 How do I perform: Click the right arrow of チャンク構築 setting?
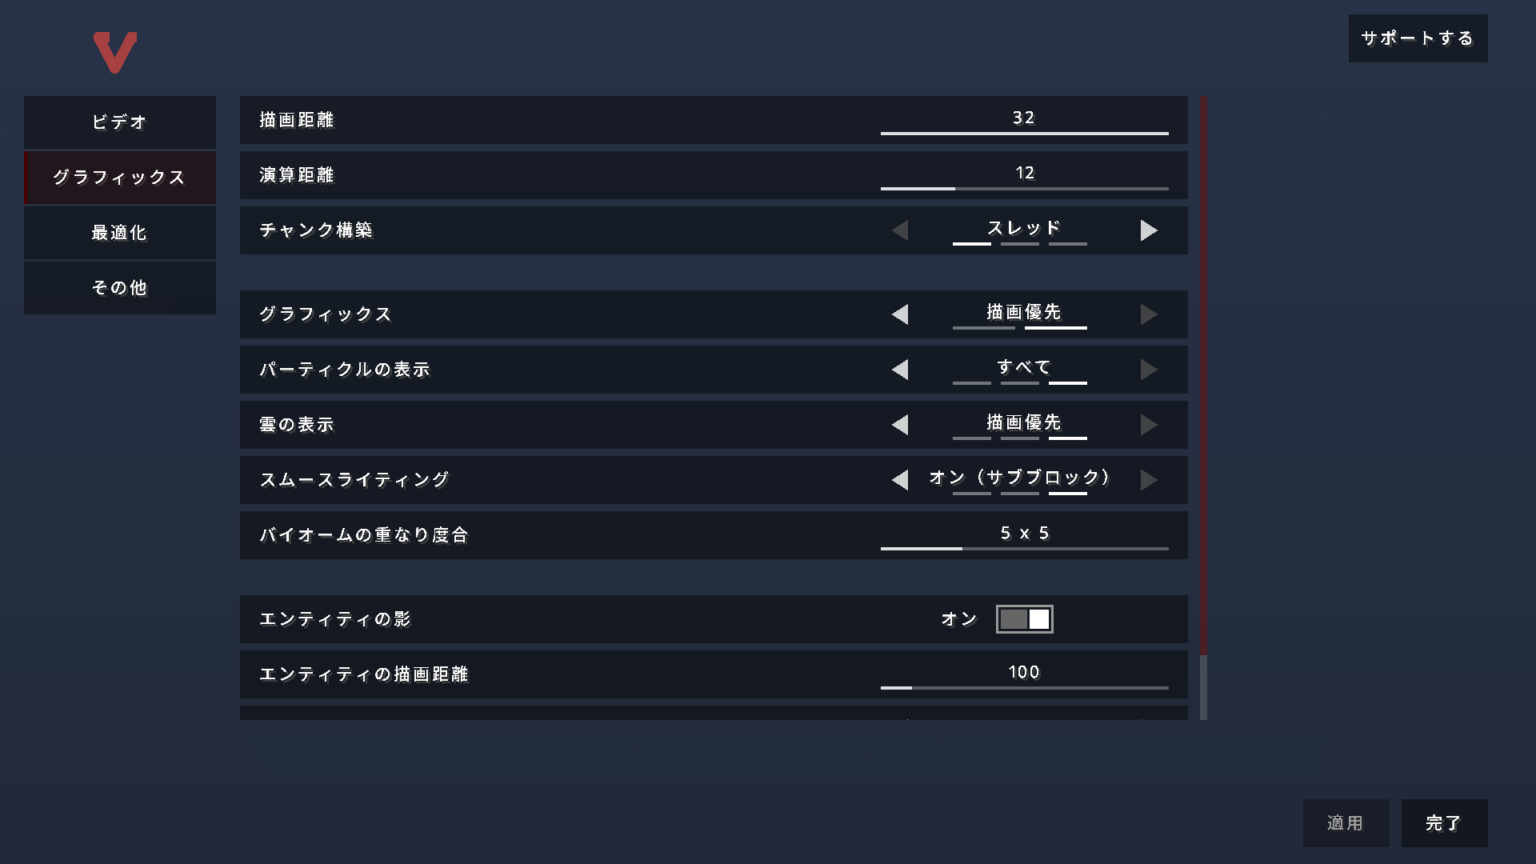pos(1148,230)
